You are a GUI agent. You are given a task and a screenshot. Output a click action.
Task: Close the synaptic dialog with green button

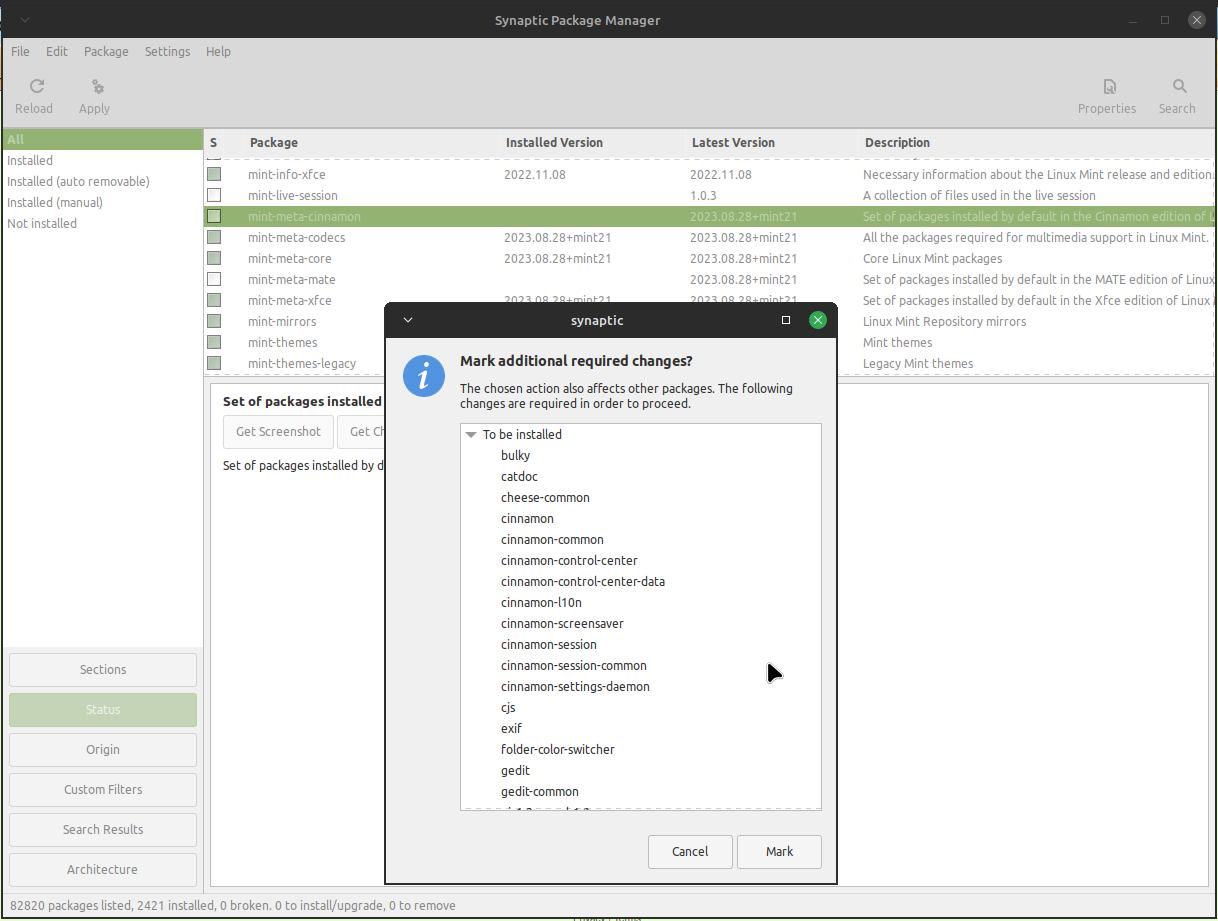point(818,320)
